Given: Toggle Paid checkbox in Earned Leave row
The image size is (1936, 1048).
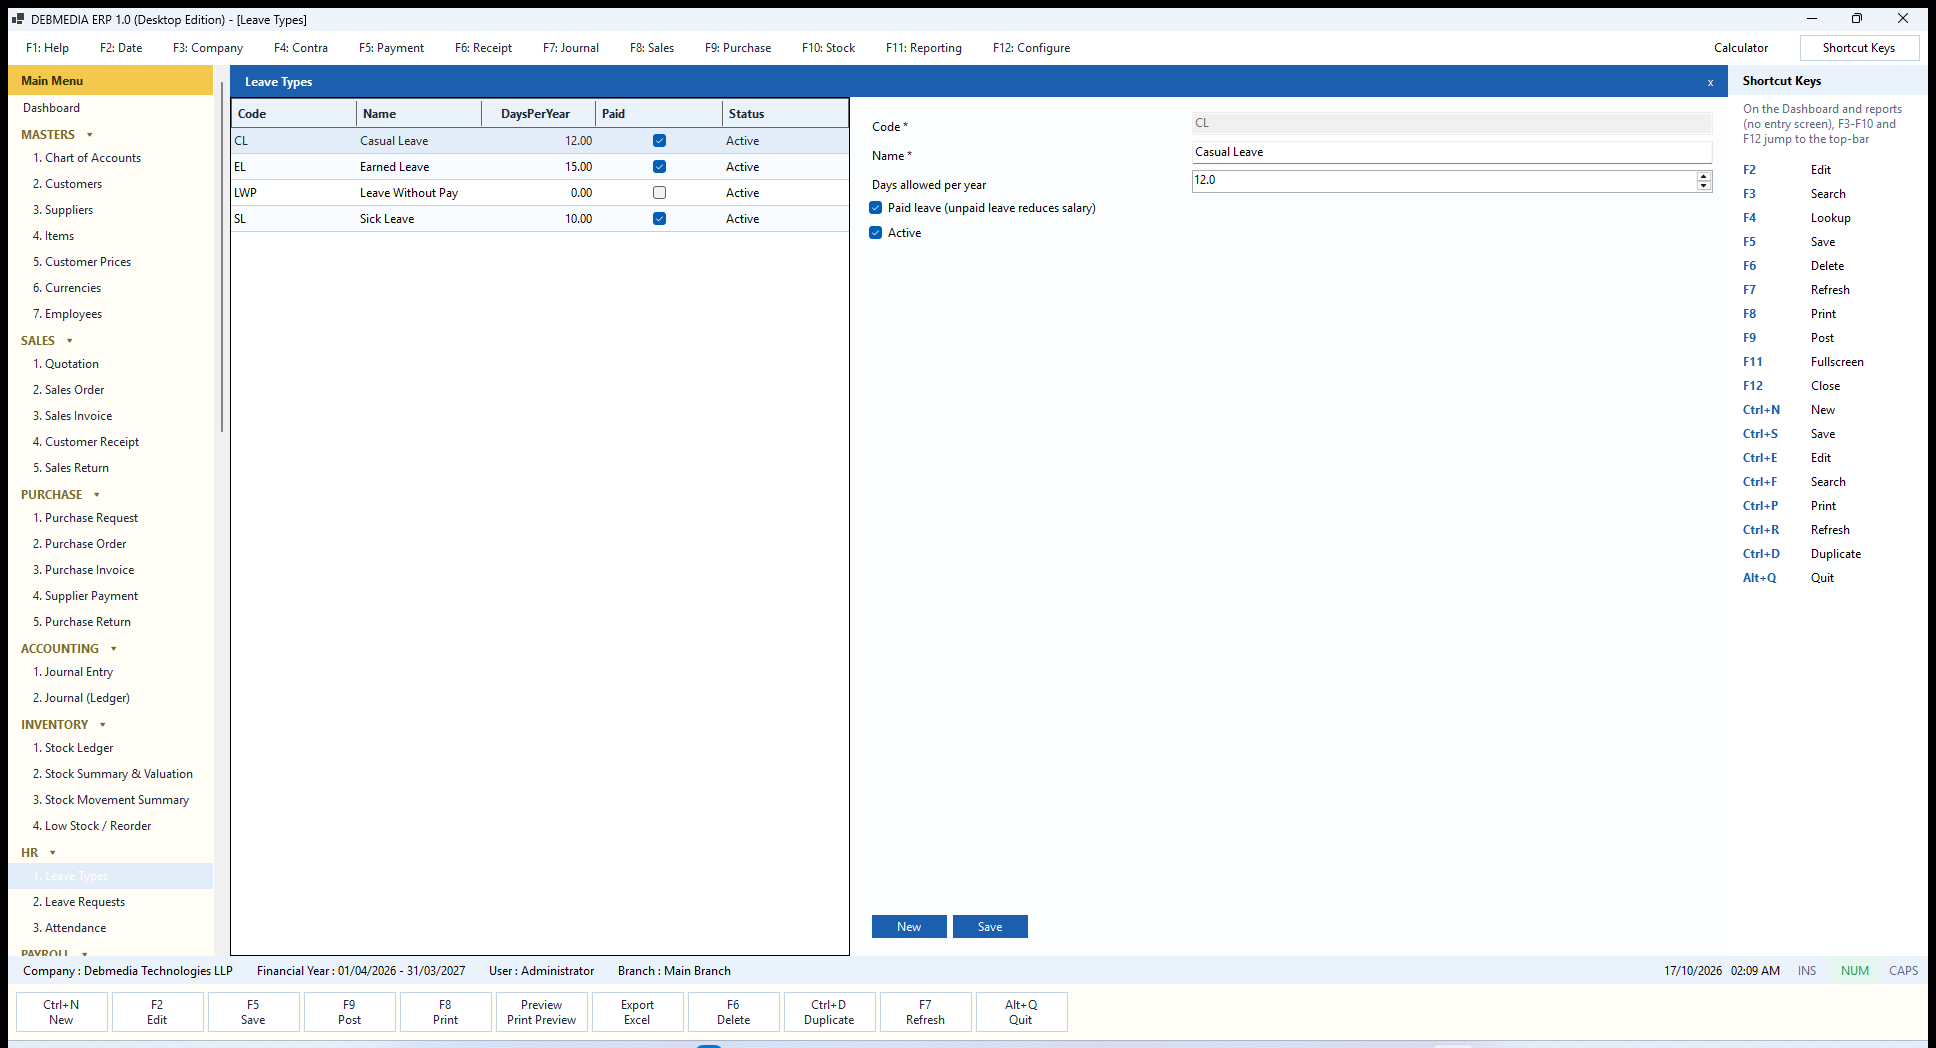Looking at the screenshot, I should click(659, 167).
